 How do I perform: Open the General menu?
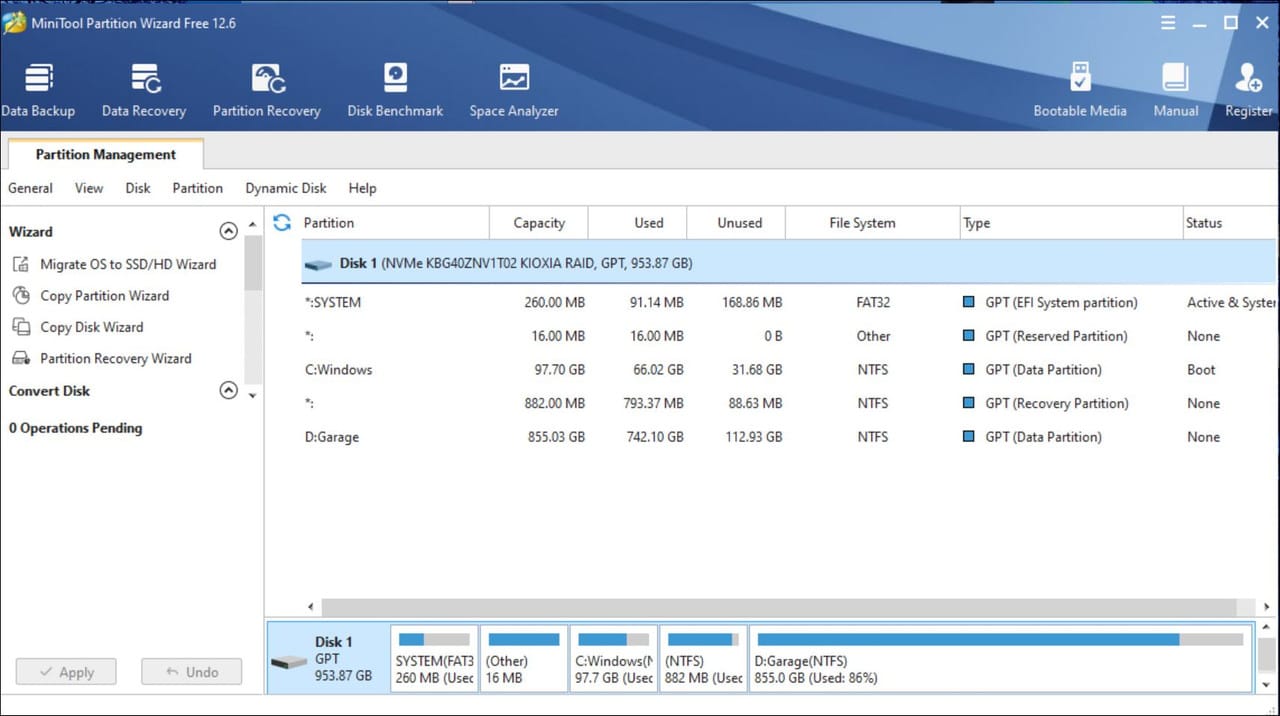(x=31, y=188)
